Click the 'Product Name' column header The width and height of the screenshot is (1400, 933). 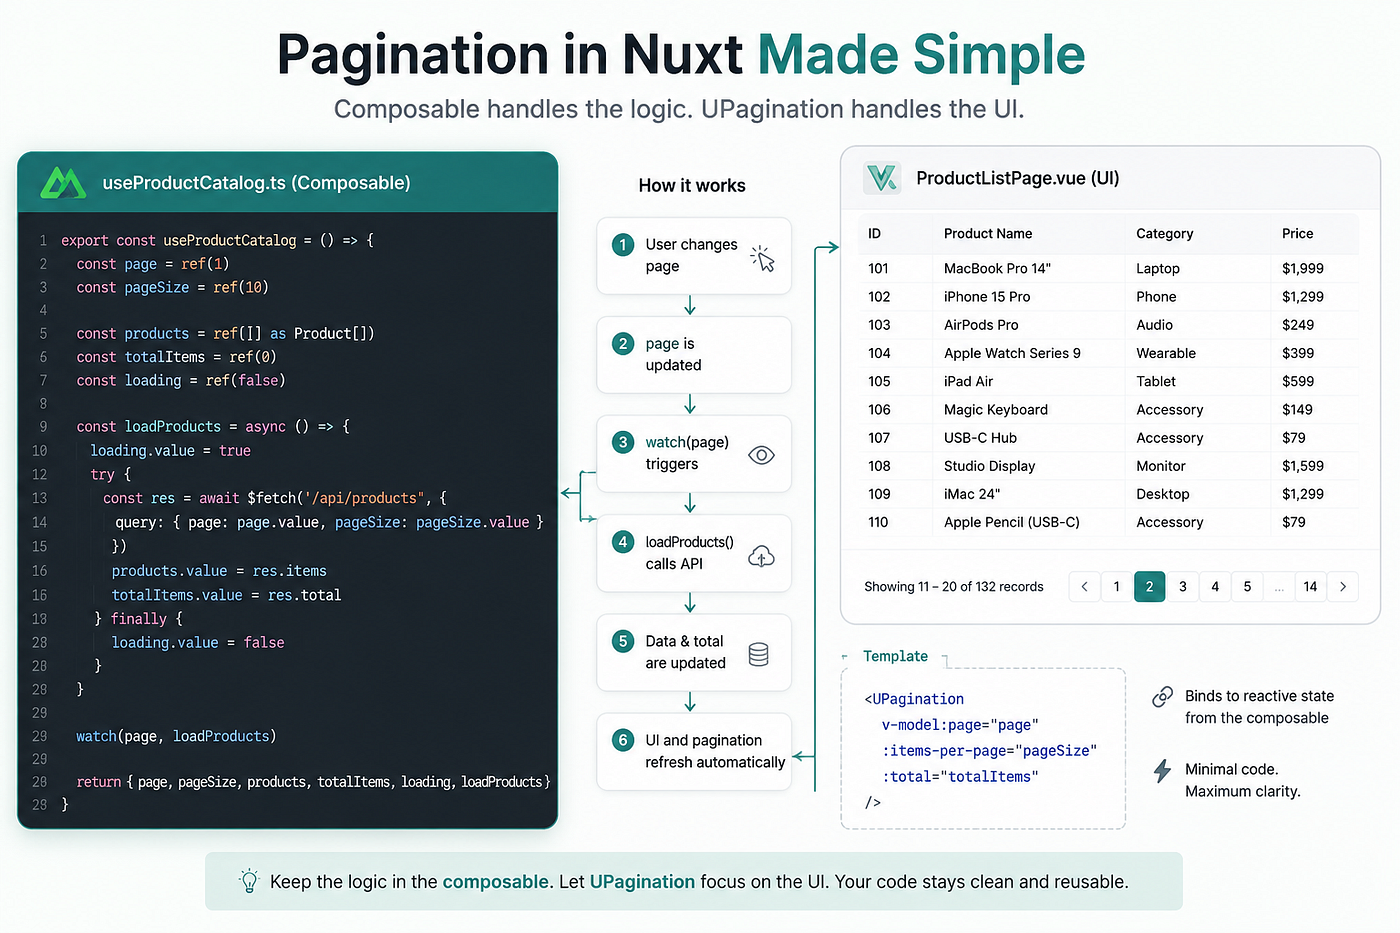click(x=988, y=233)
